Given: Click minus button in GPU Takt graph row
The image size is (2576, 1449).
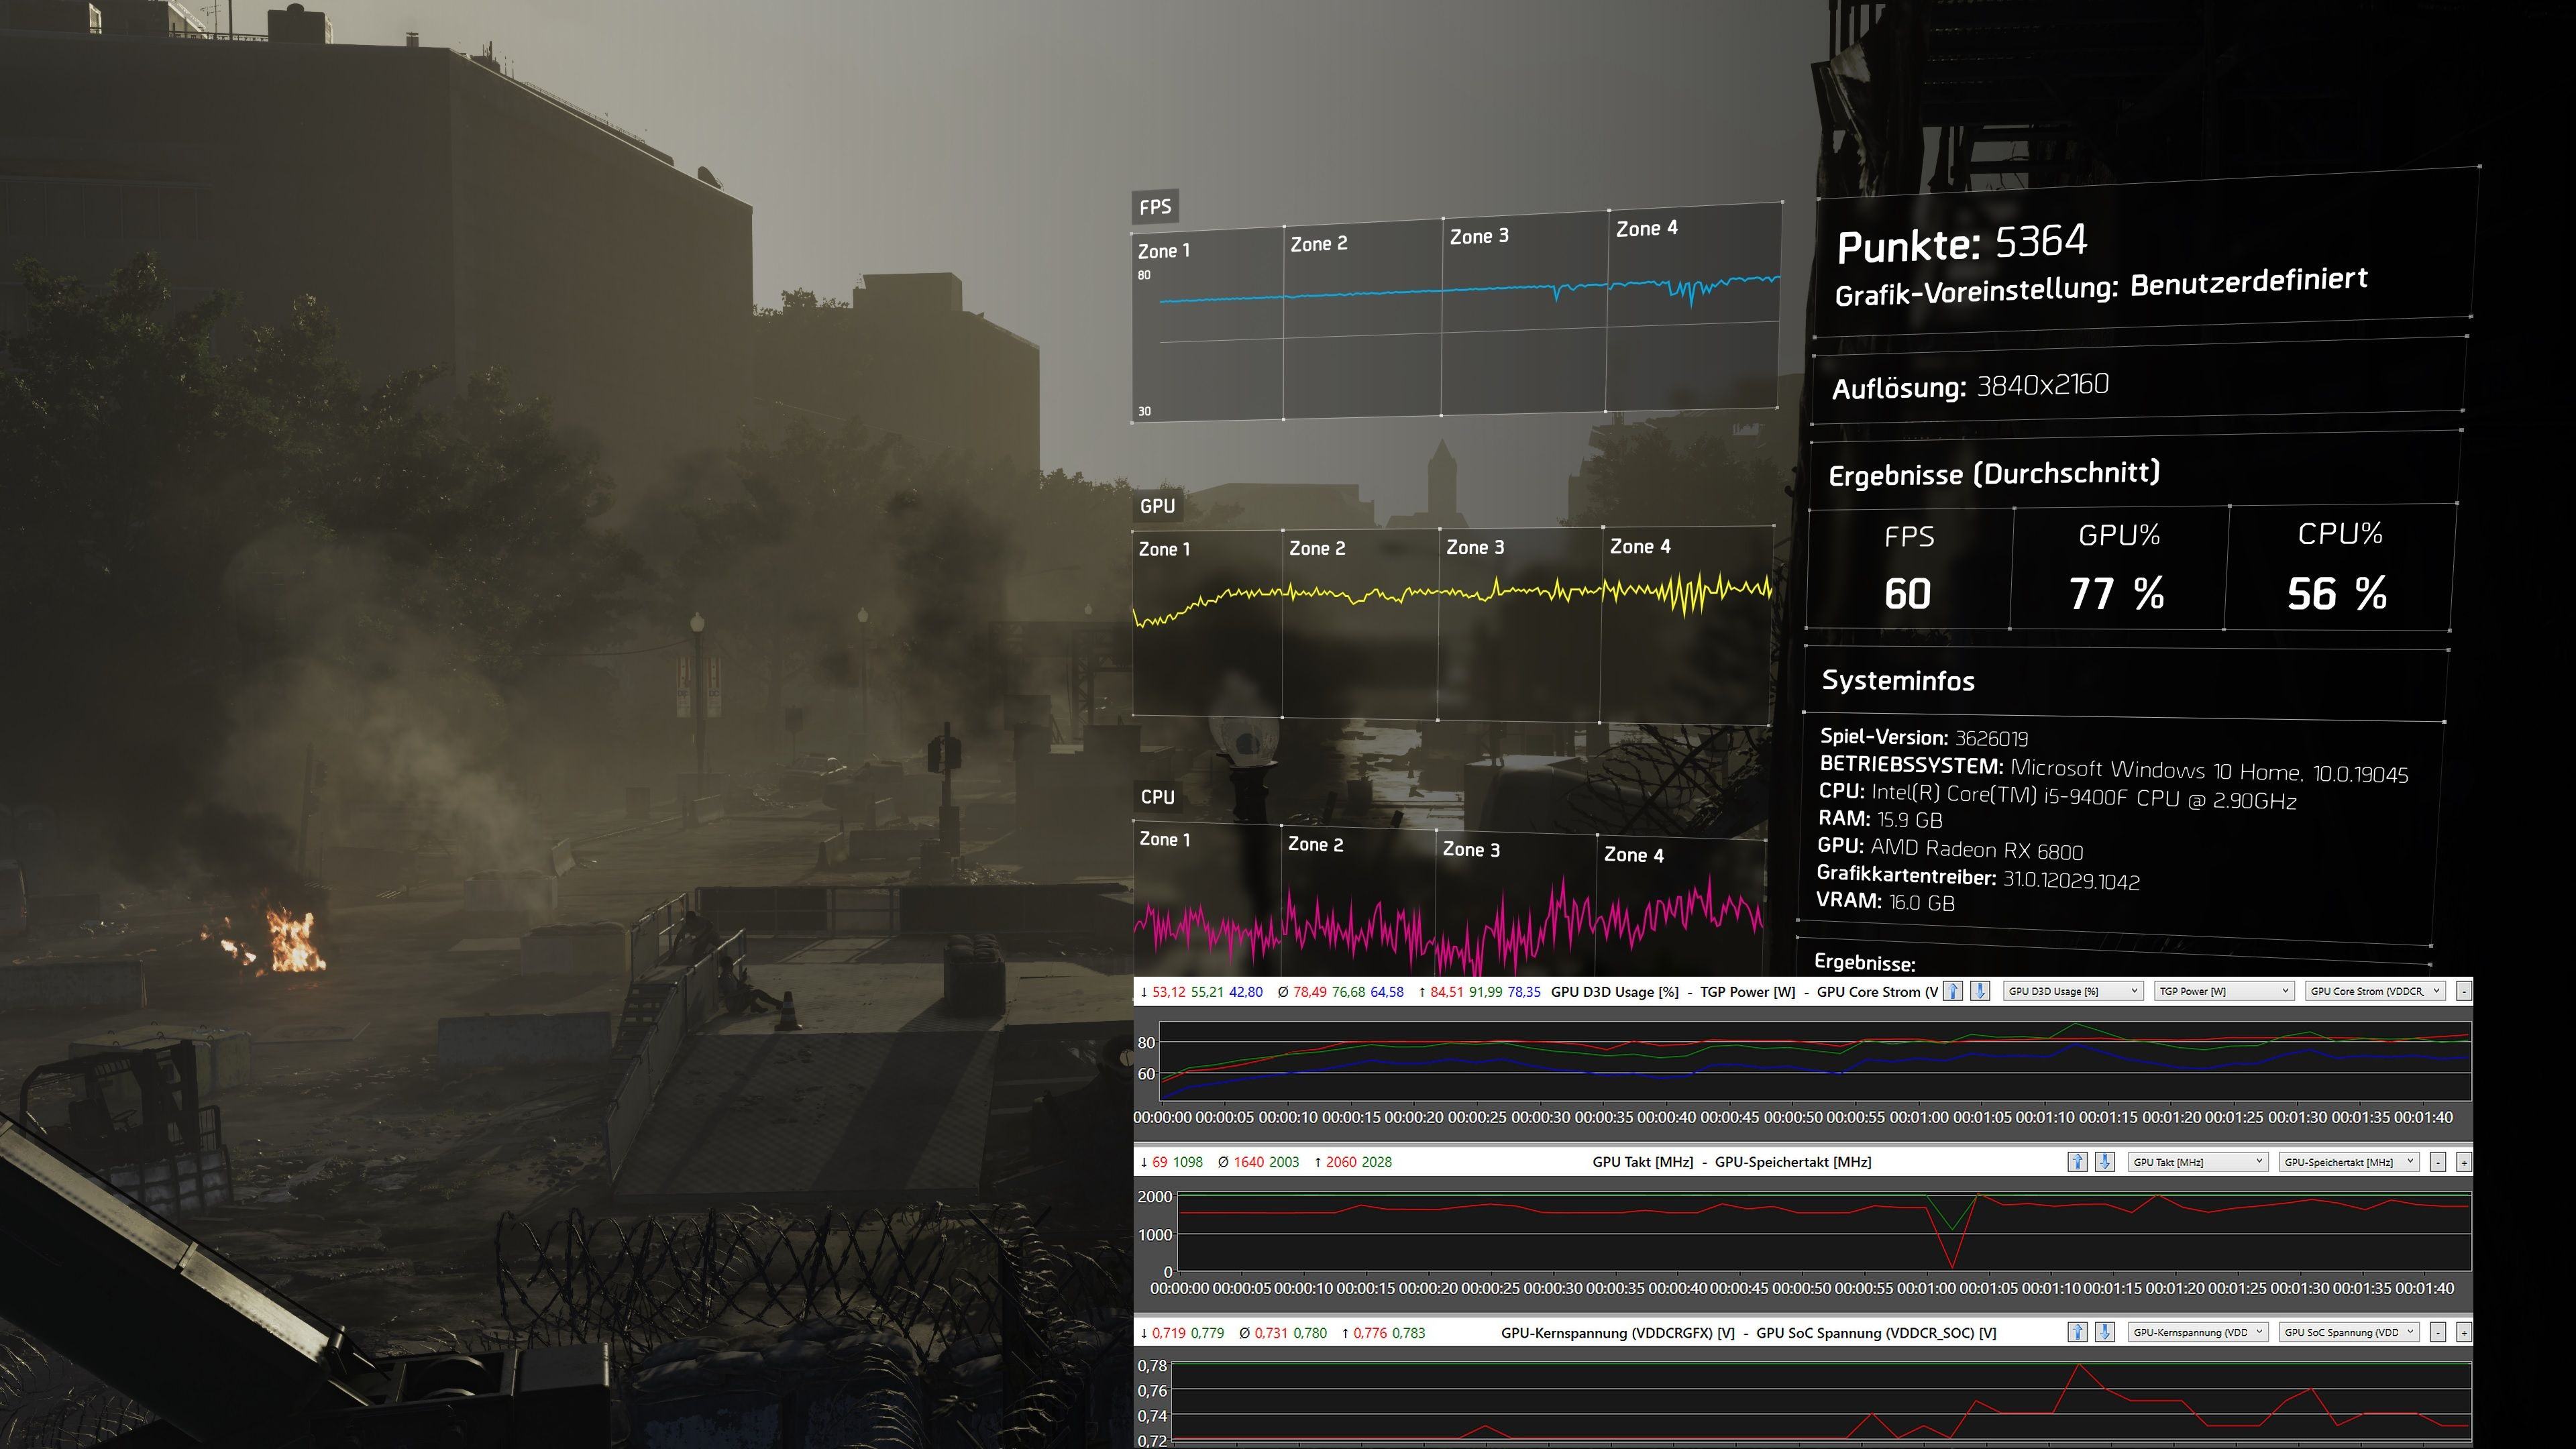Looking at the screenshot, I should tap(2438, 1161).
